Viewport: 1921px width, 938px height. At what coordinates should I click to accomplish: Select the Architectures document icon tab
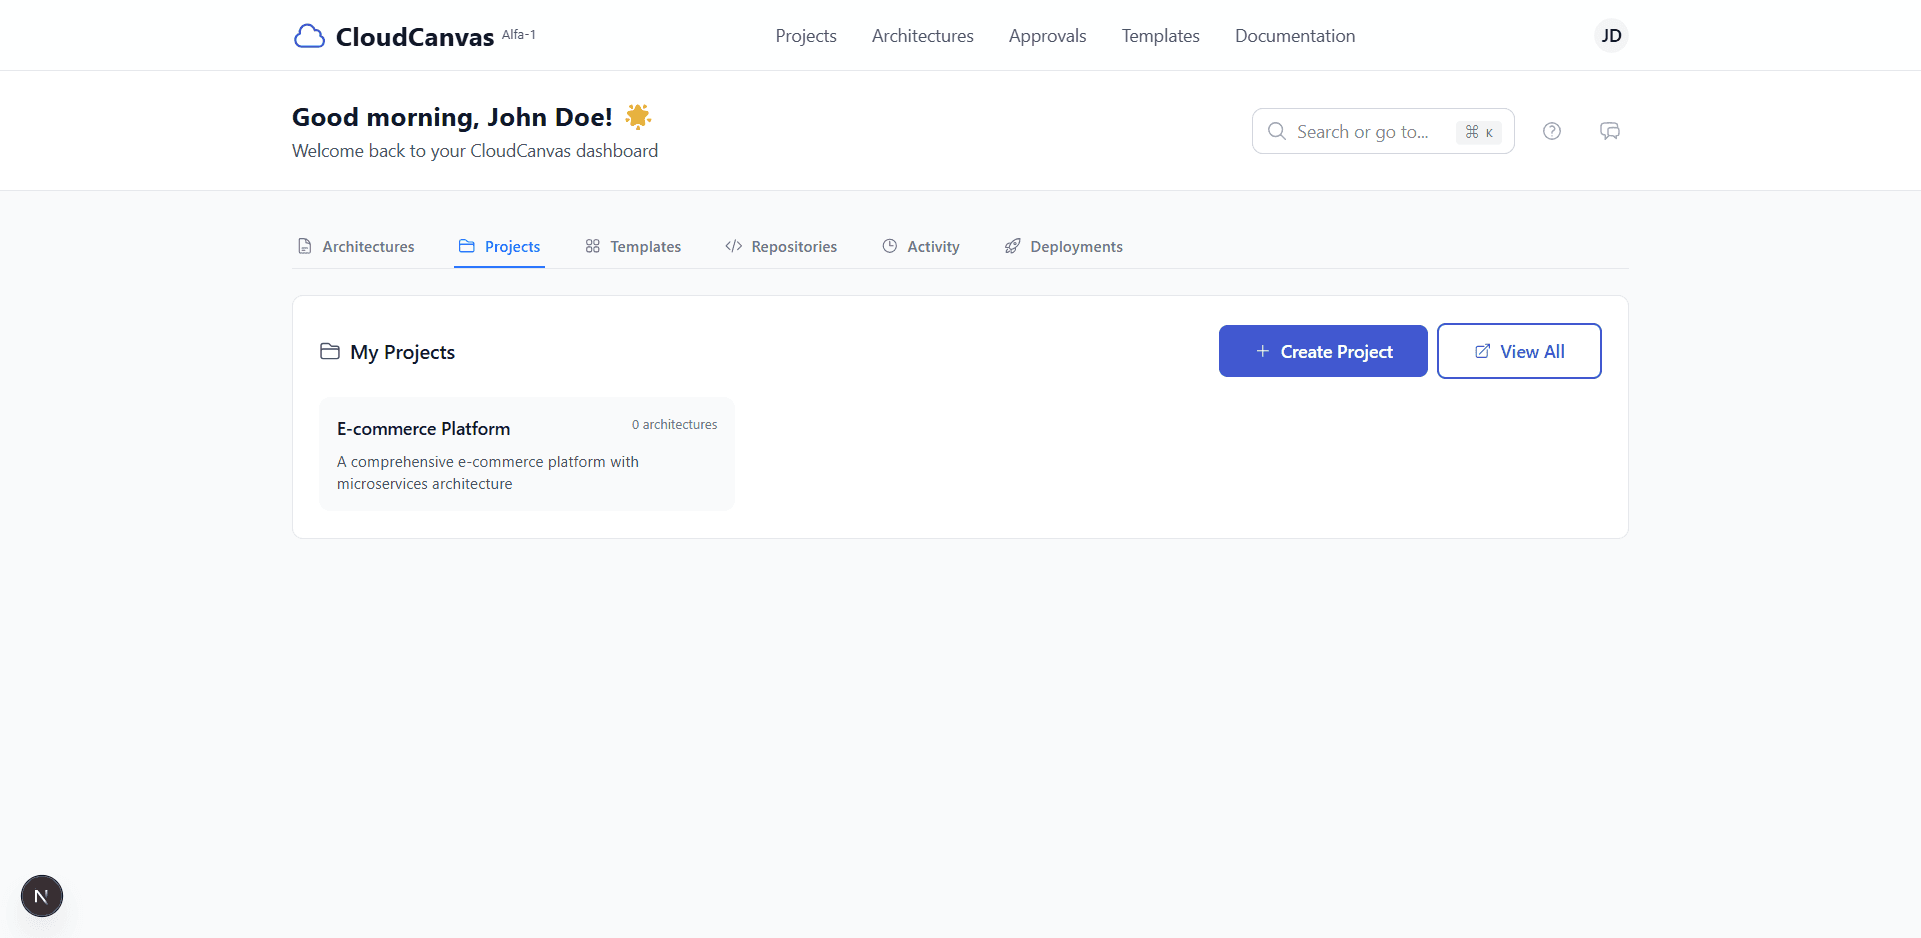pyautogui.click(x=304, y=246)
